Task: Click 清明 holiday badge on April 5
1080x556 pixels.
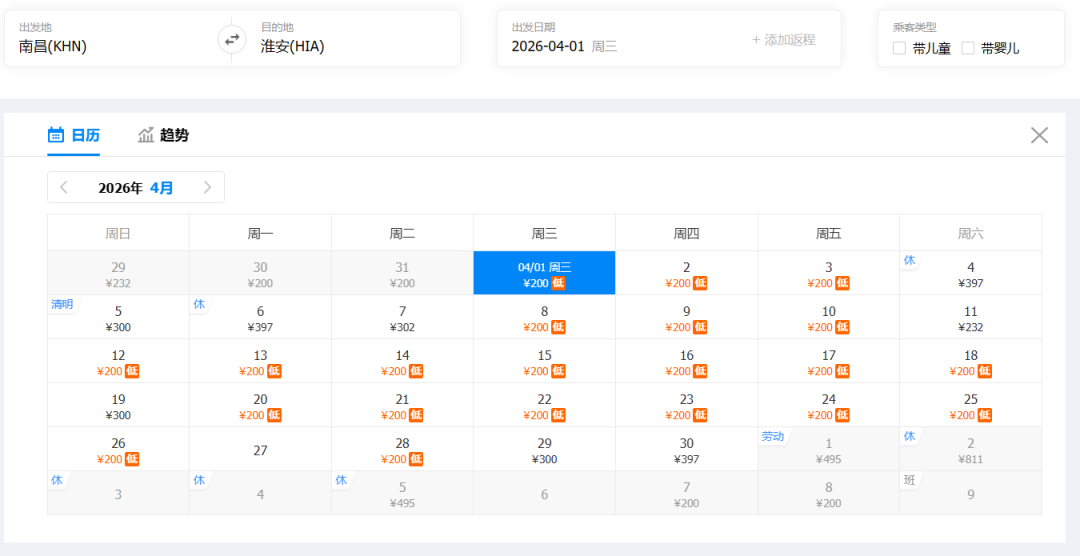Action: pyautogui.click(x=62, y=304)
